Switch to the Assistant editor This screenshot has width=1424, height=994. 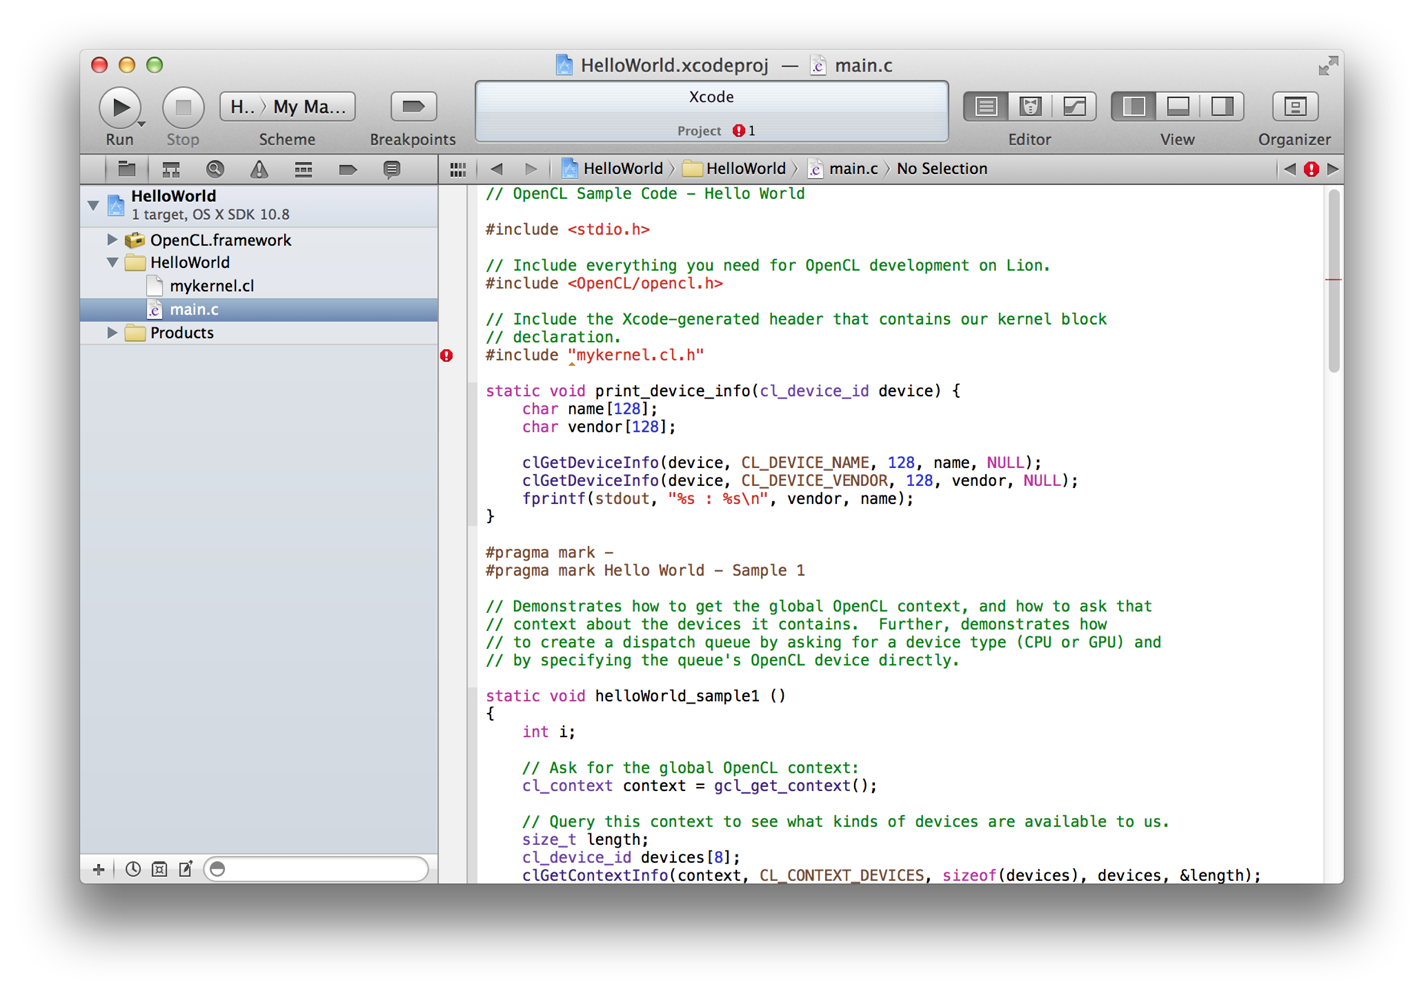coord(1030,107)
